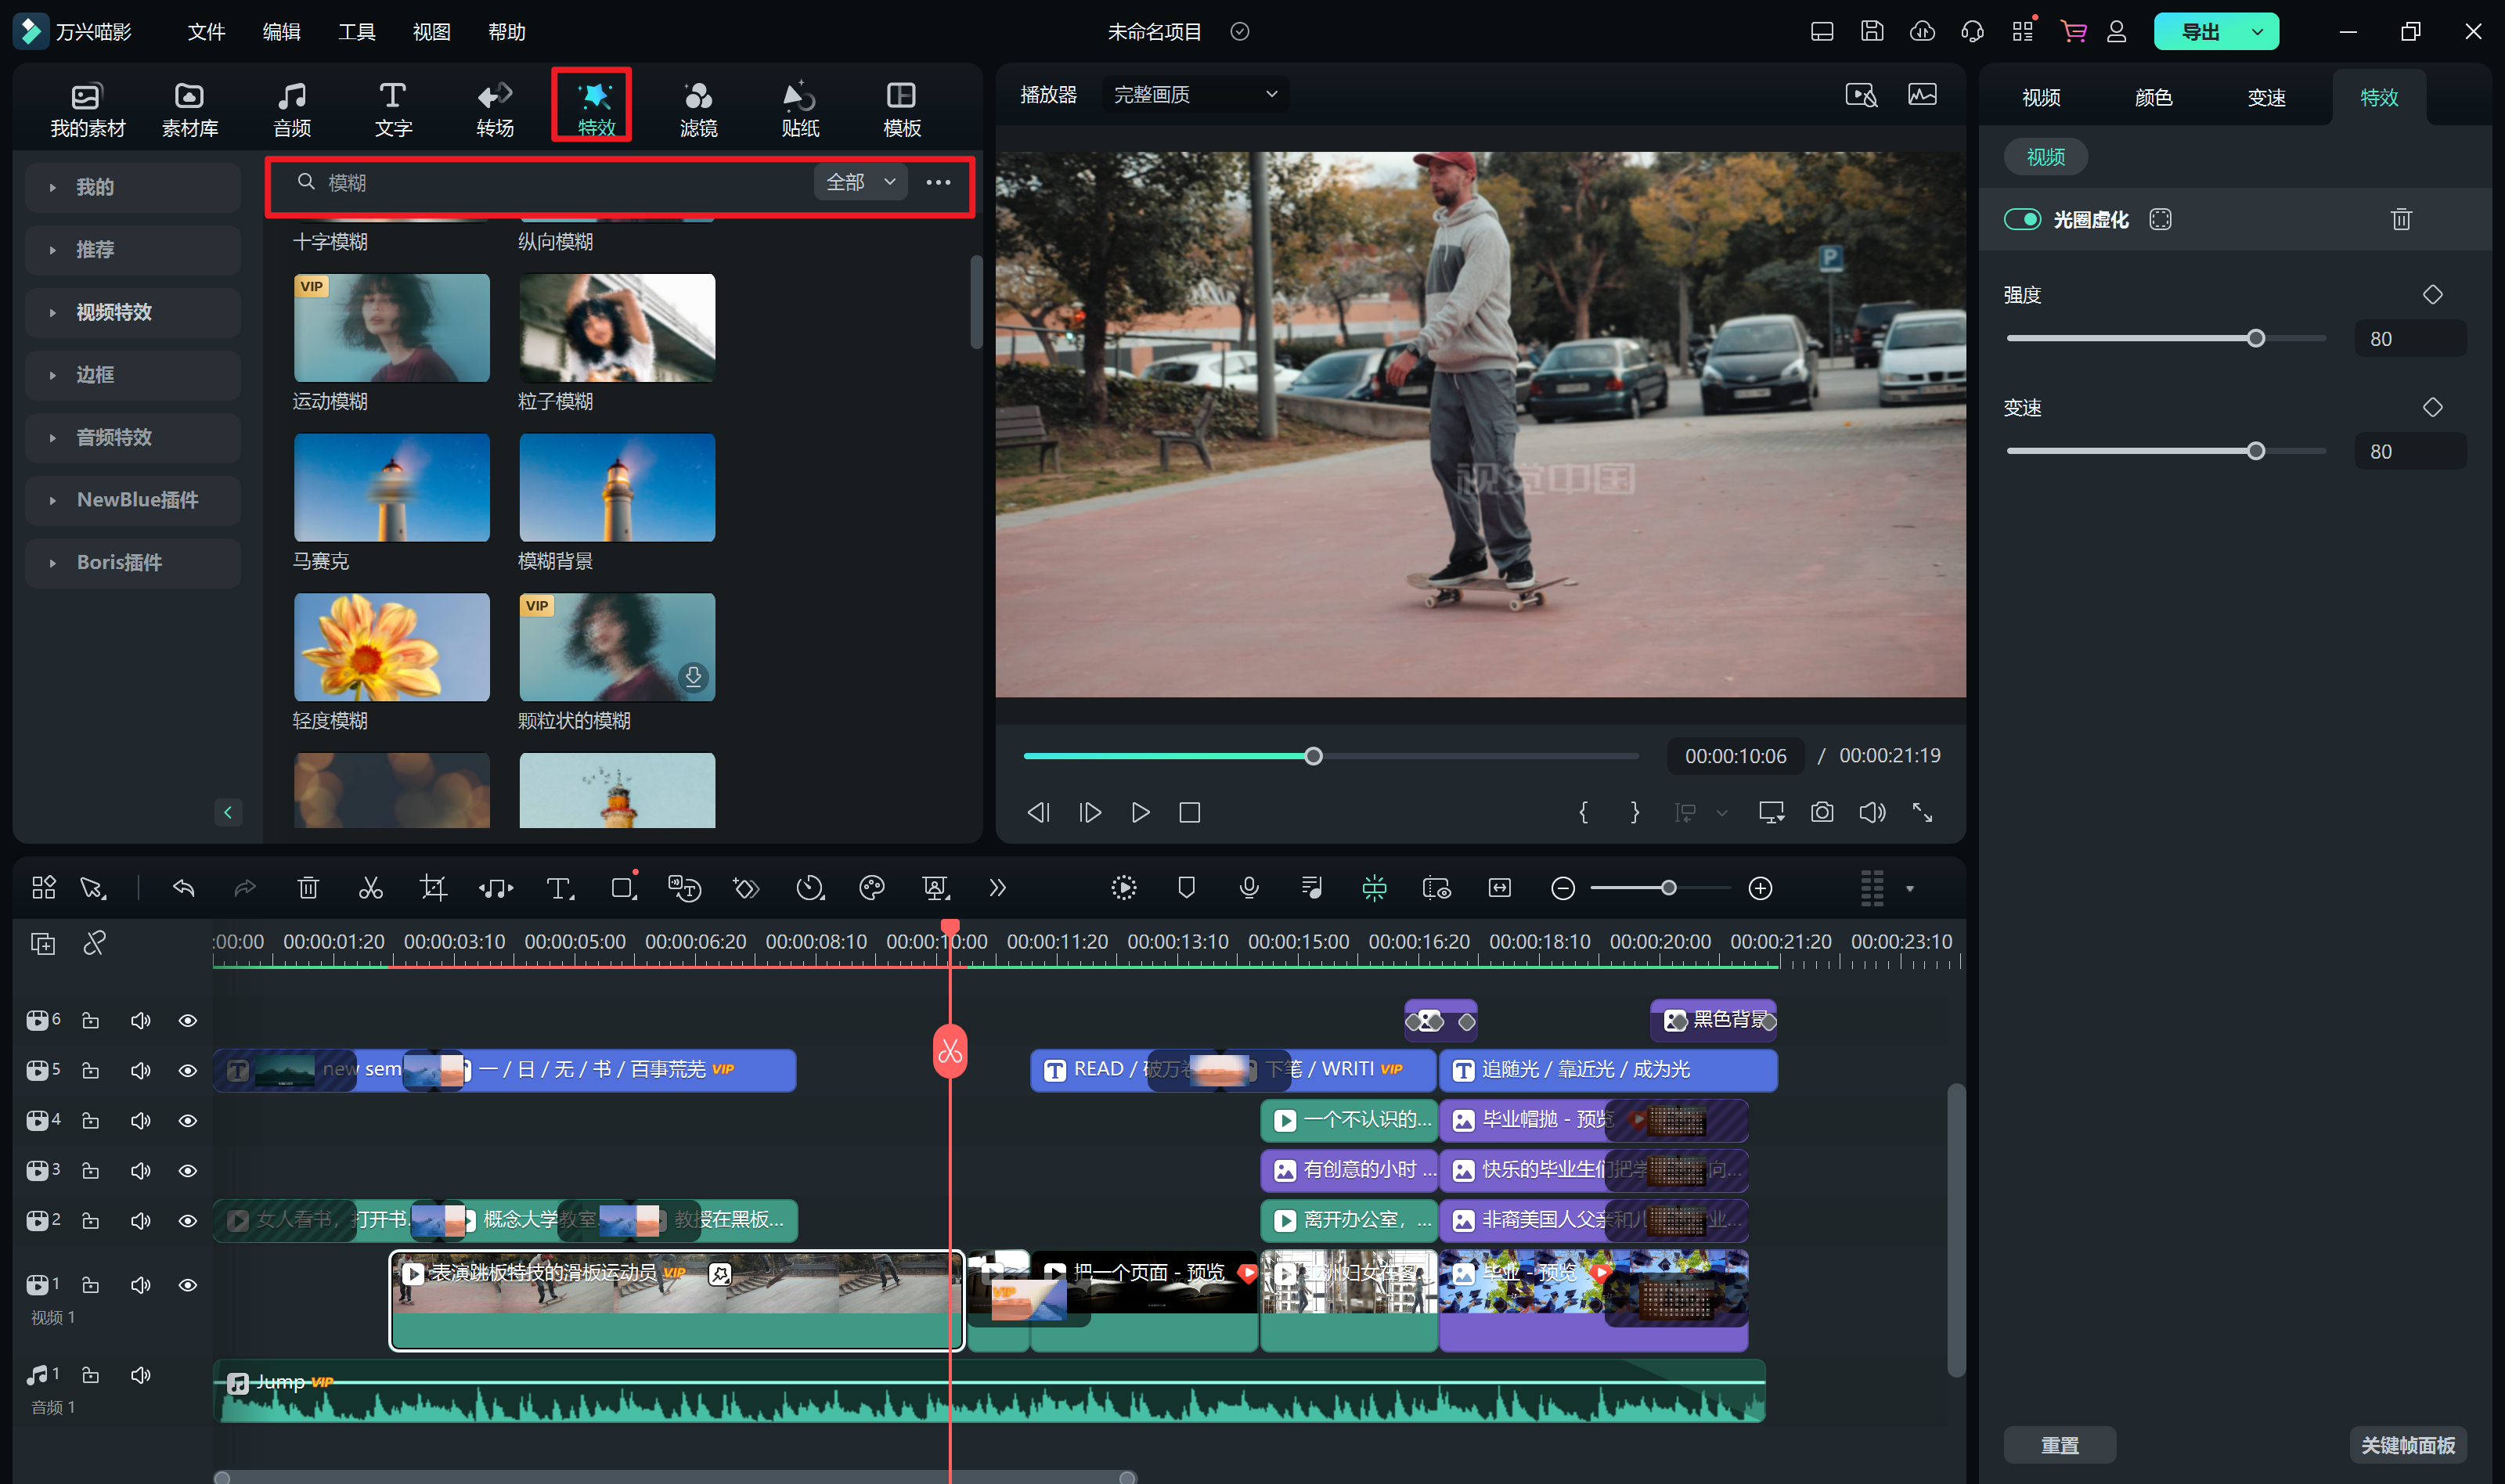
Task: Open the 我的素材 media panel
Action: click(x=88, y=109)
